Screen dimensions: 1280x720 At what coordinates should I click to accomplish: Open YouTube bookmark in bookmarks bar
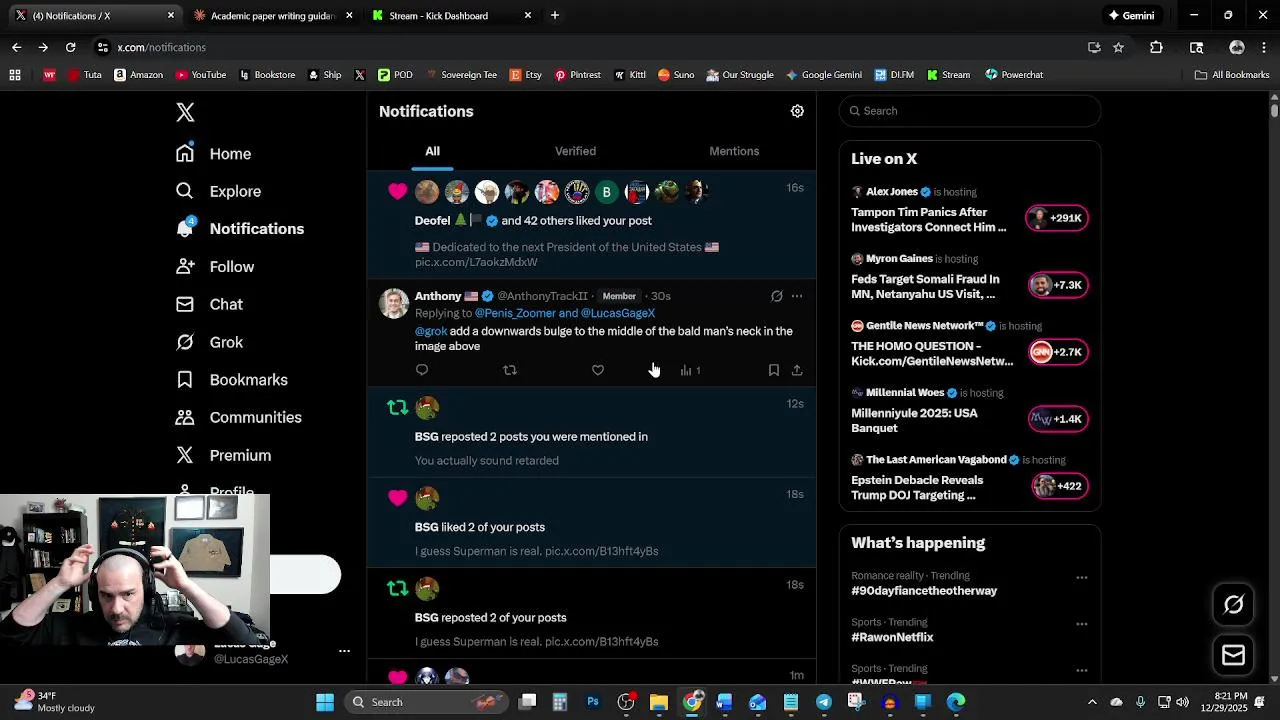[200, 75]
